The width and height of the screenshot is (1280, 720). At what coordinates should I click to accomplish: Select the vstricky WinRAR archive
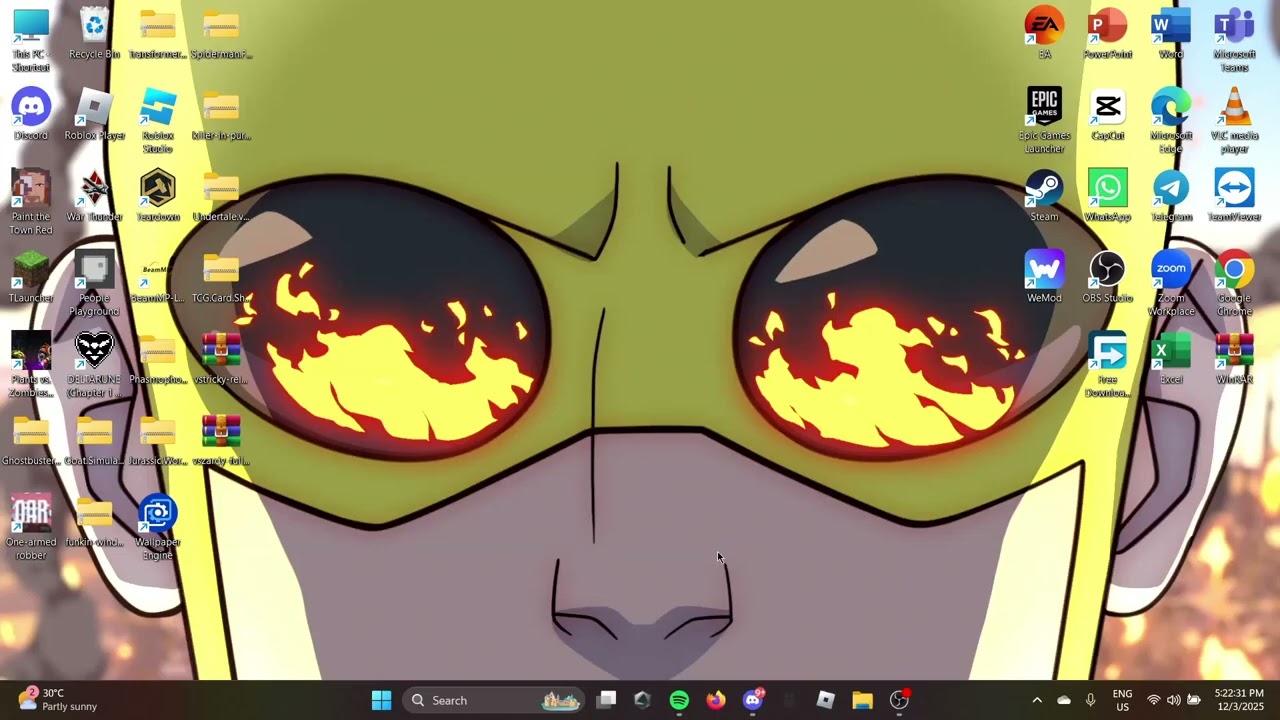tap(221, 358)
